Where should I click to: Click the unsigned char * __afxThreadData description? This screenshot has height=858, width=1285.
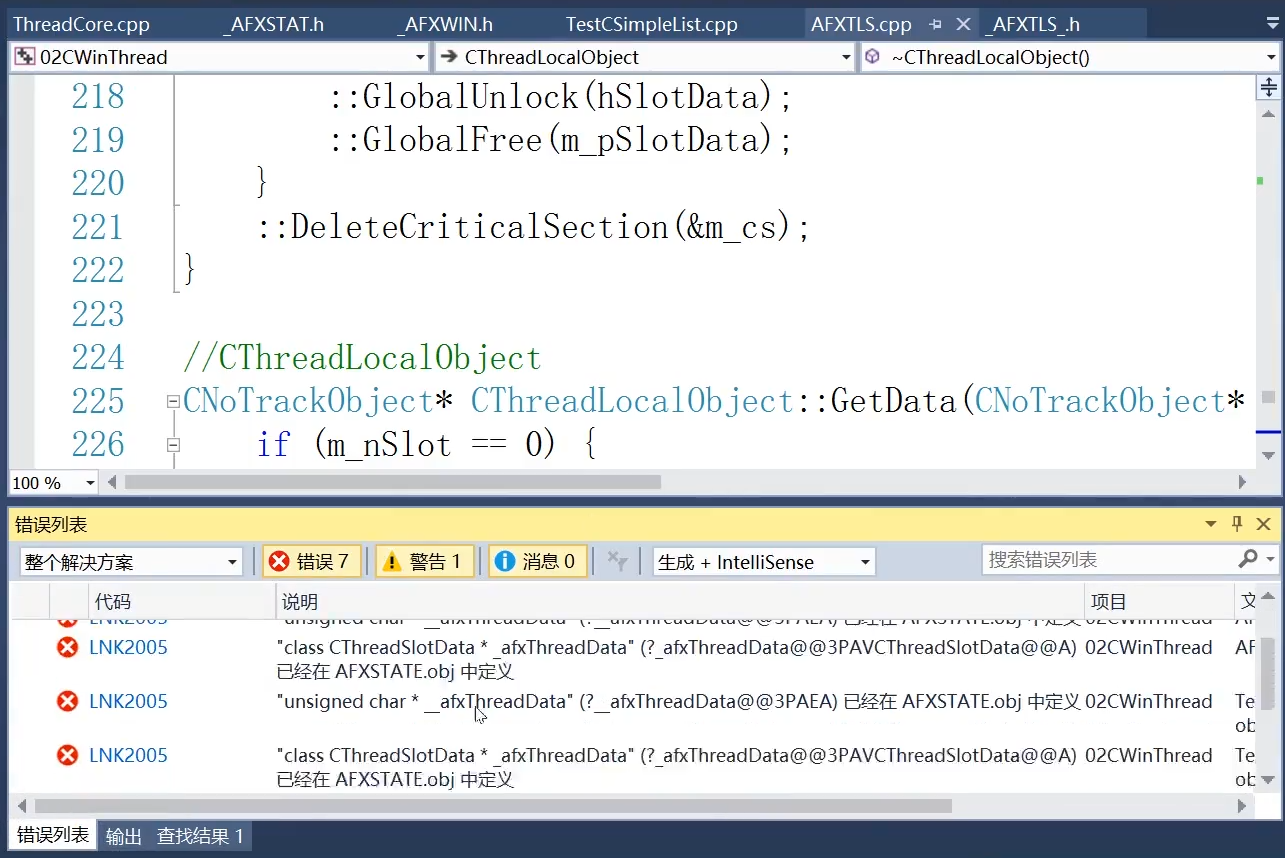[678, 702]
